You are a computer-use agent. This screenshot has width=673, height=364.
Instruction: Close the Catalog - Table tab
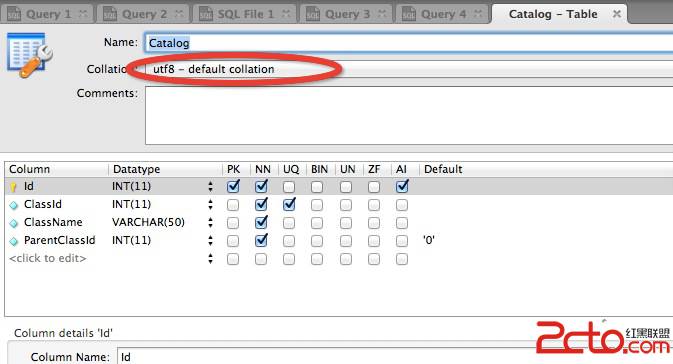click(617, 14)
